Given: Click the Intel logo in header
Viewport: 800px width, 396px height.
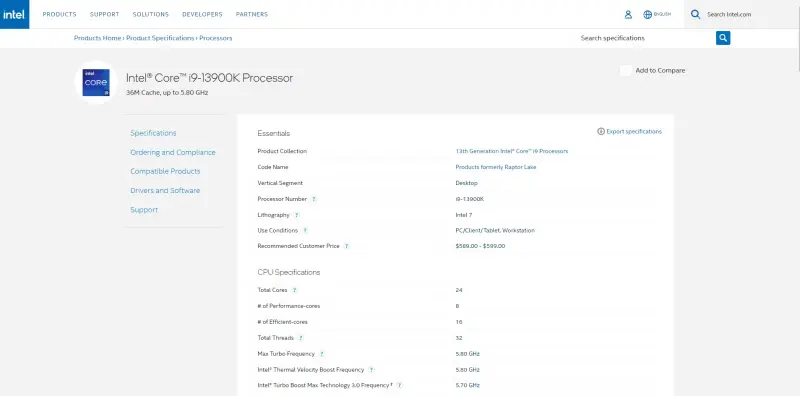Looking at the screenshot, I should tap(14, 14).
